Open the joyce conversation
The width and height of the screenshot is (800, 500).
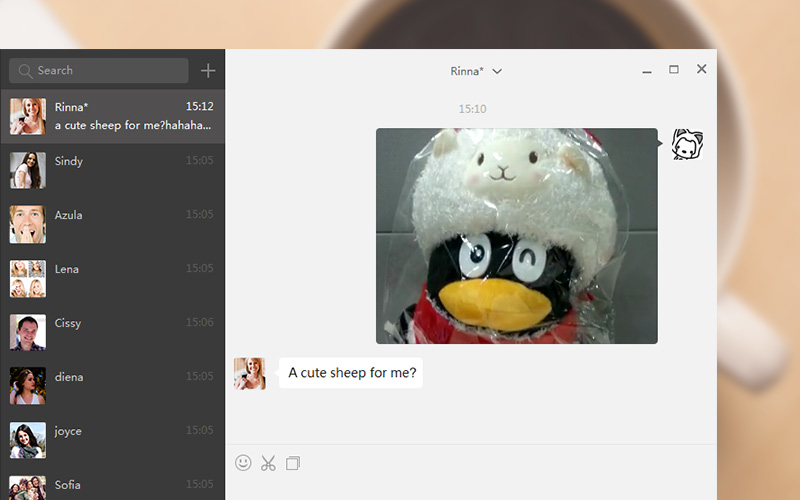click(x=112, y=440)
